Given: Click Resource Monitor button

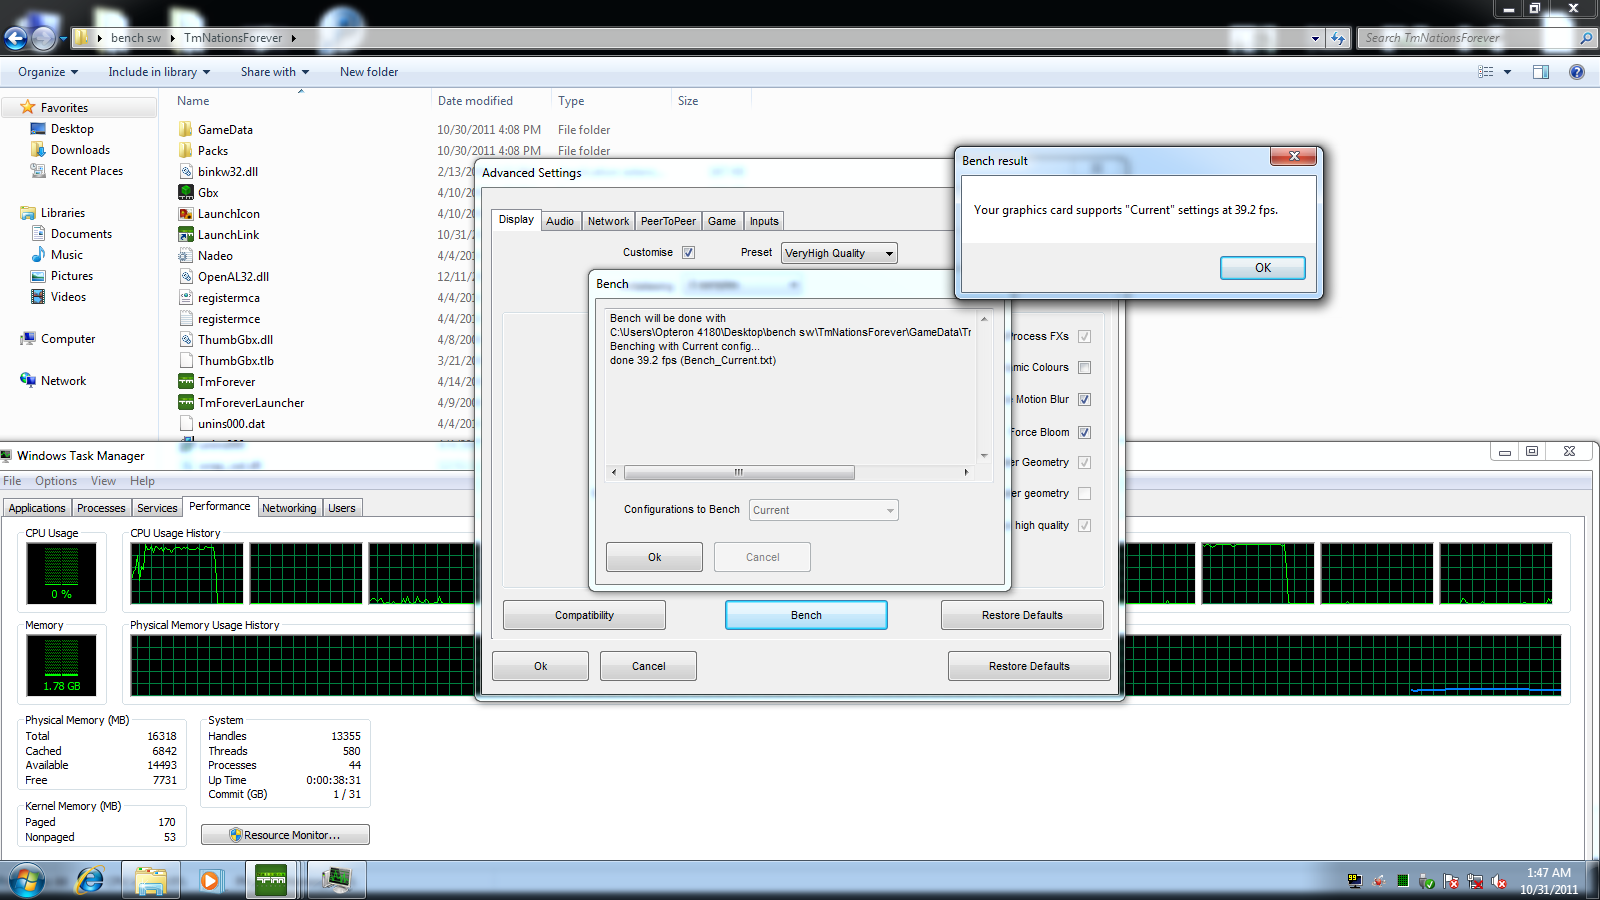Looking at the screenshot, I should tap(285, 835).
